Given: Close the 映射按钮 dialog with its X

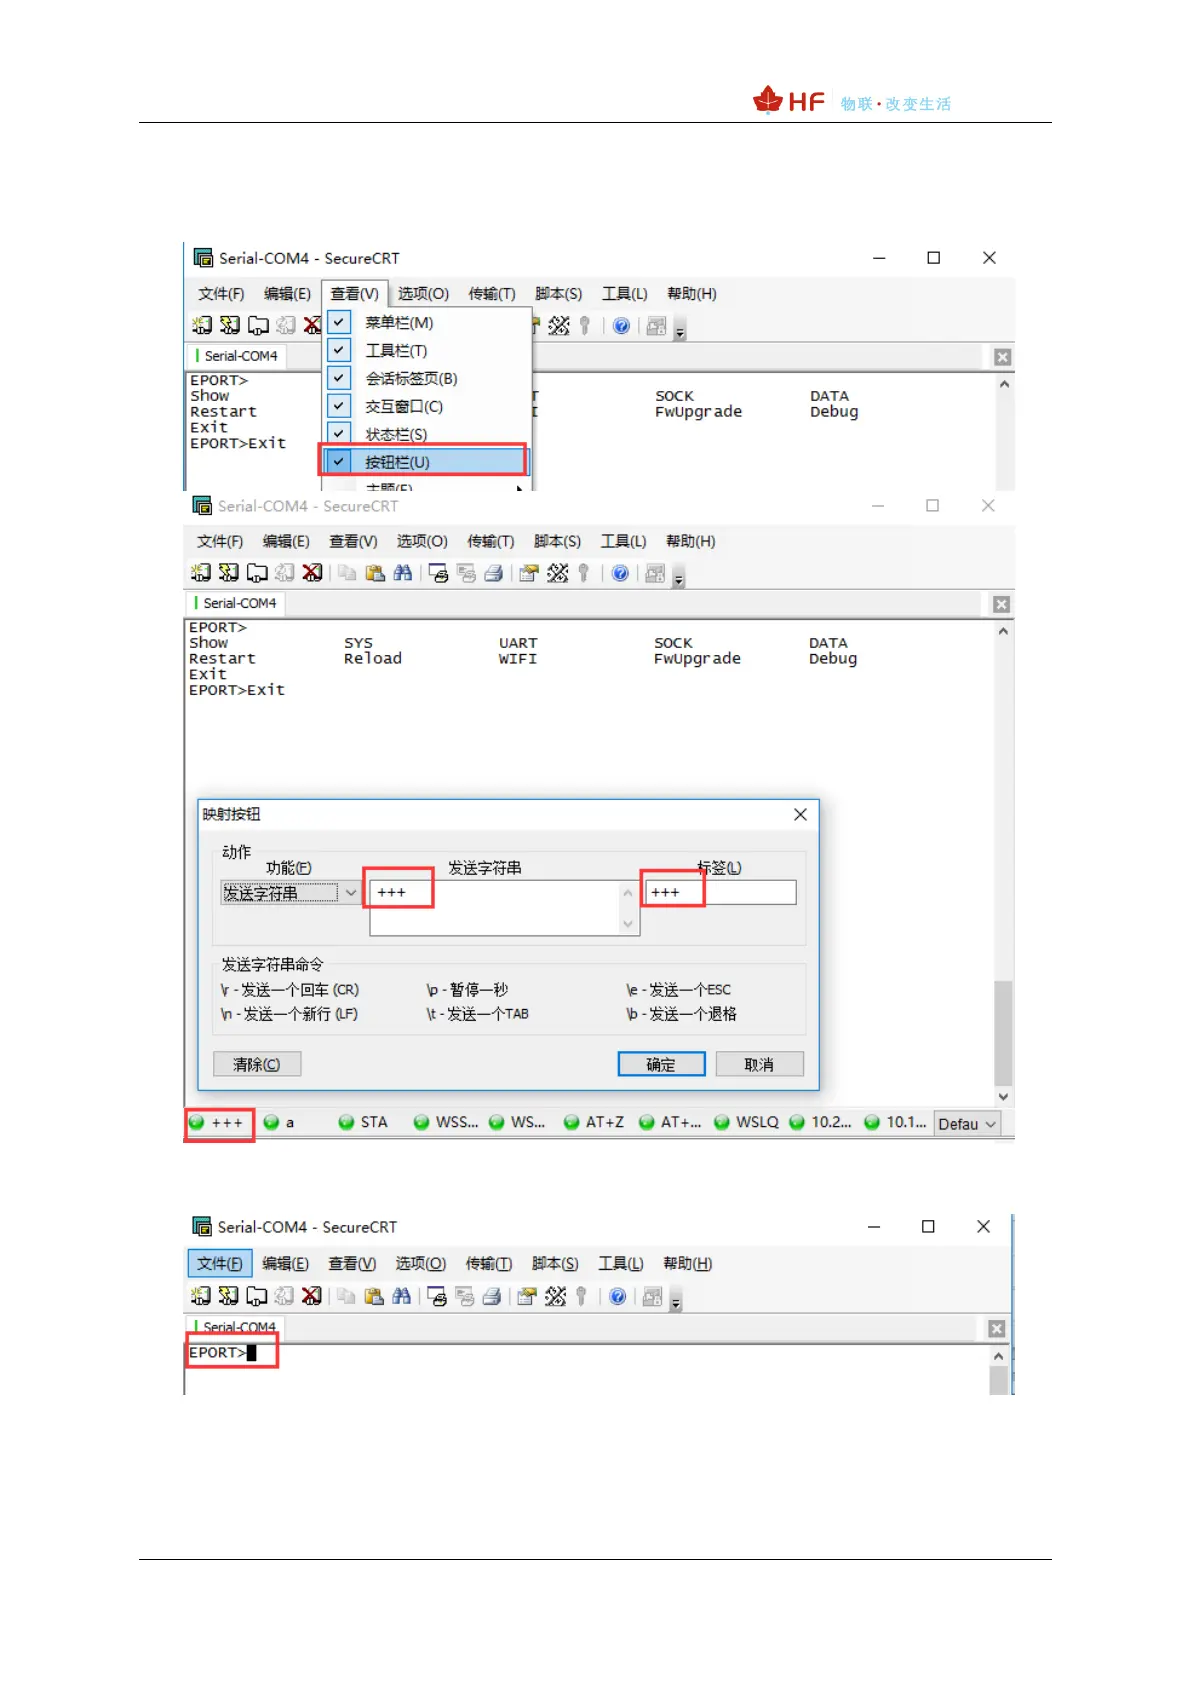Looking at the screenshot, I should click(x=800, y=815).
